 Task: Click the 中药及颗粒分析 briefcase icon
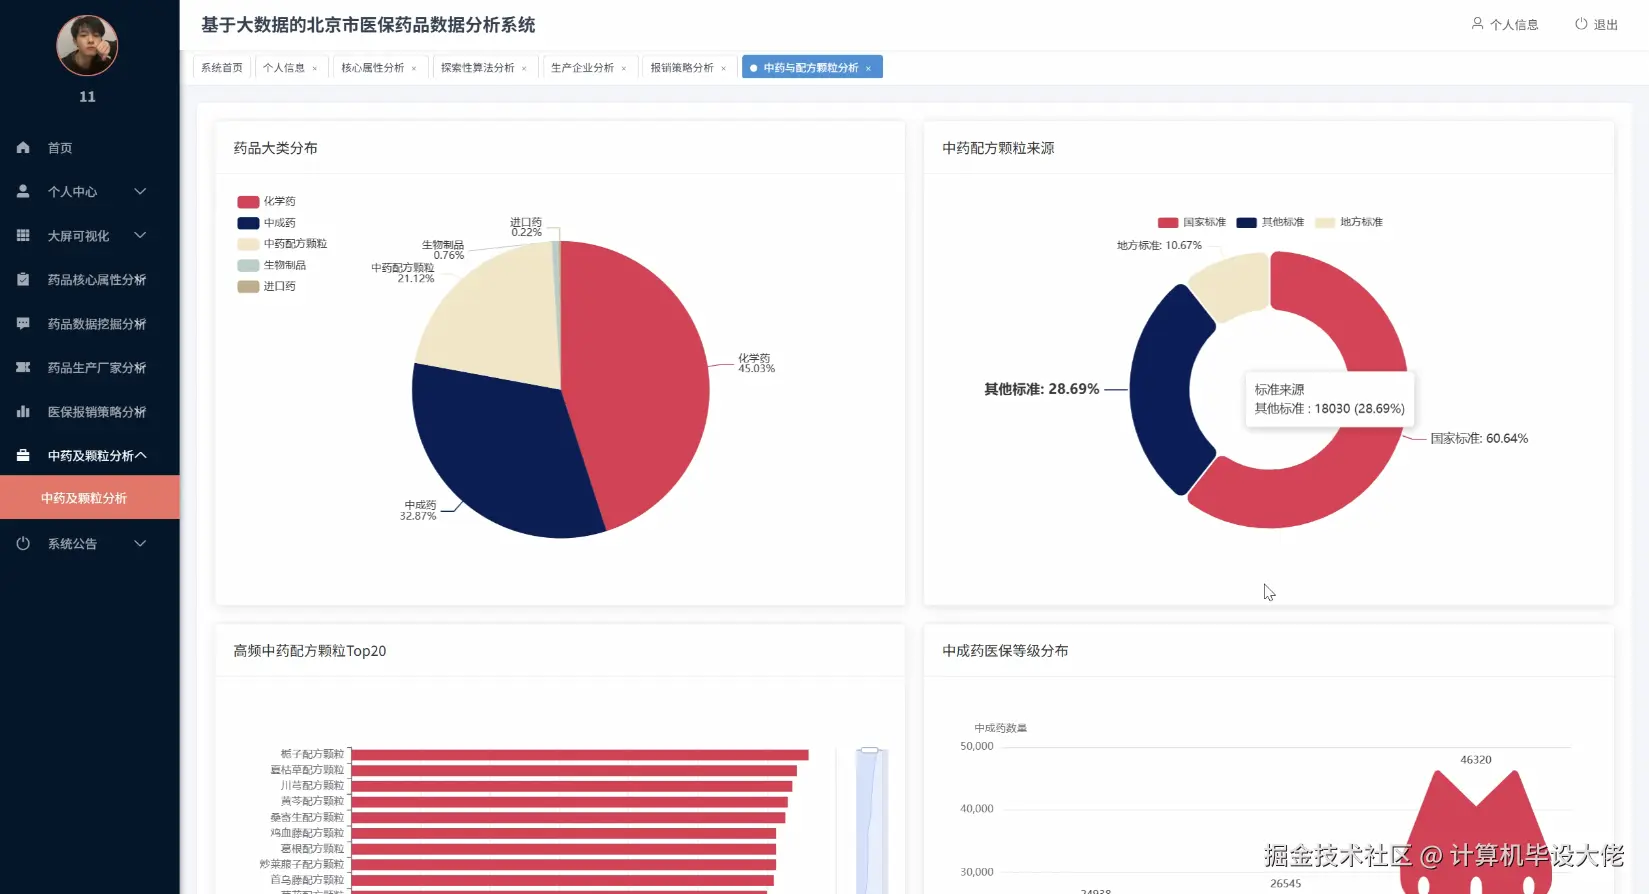[23, 455]
